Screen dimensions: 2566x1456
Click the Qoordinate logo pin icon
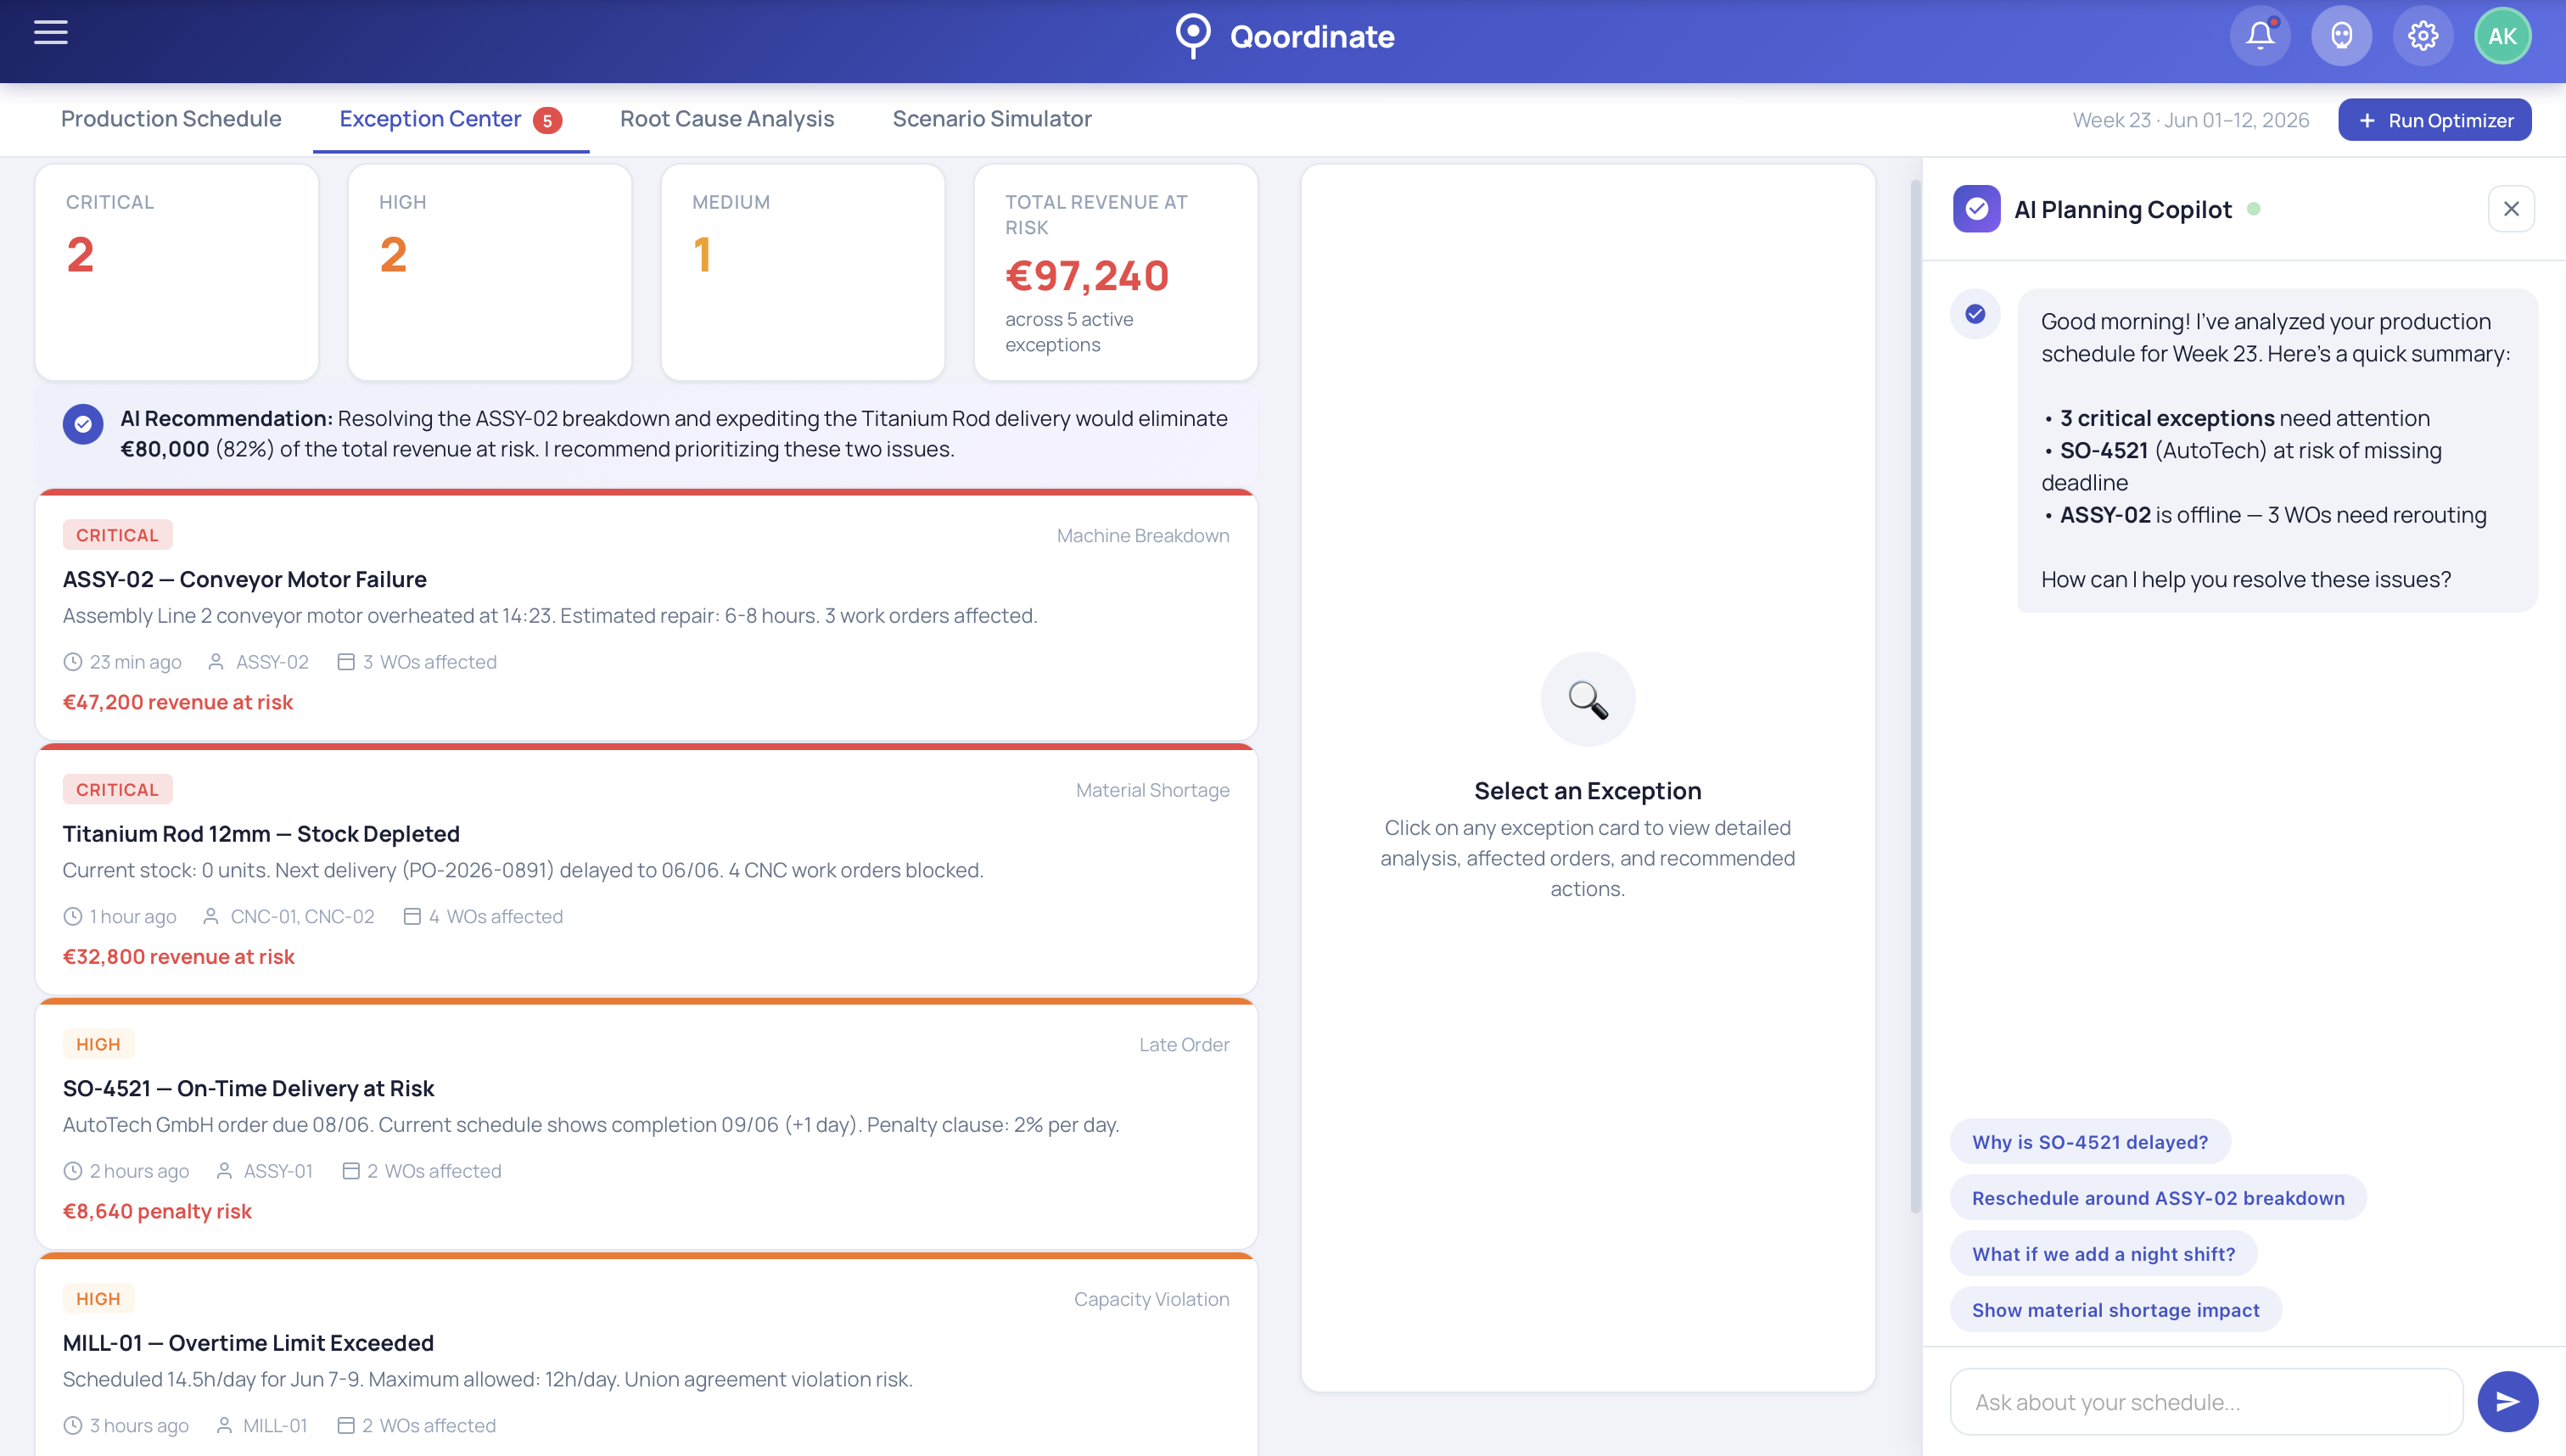tap(1192, 36)
